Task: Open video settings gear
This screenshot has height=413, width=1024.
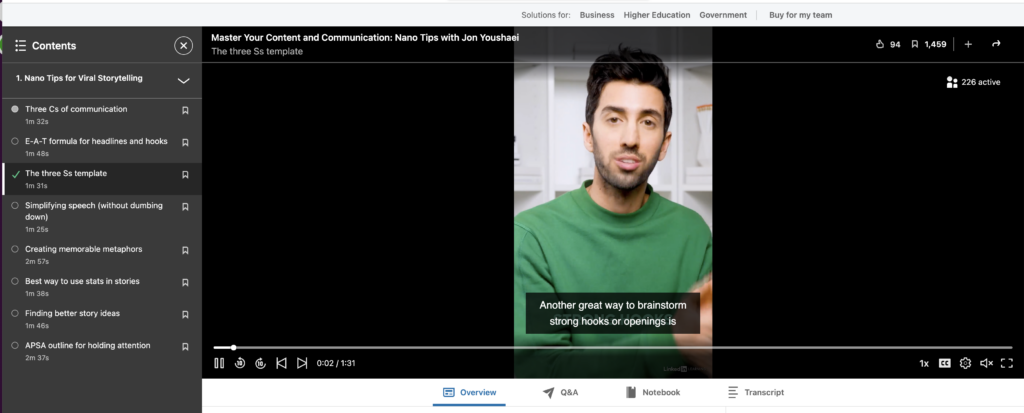Action: [965, 363]
